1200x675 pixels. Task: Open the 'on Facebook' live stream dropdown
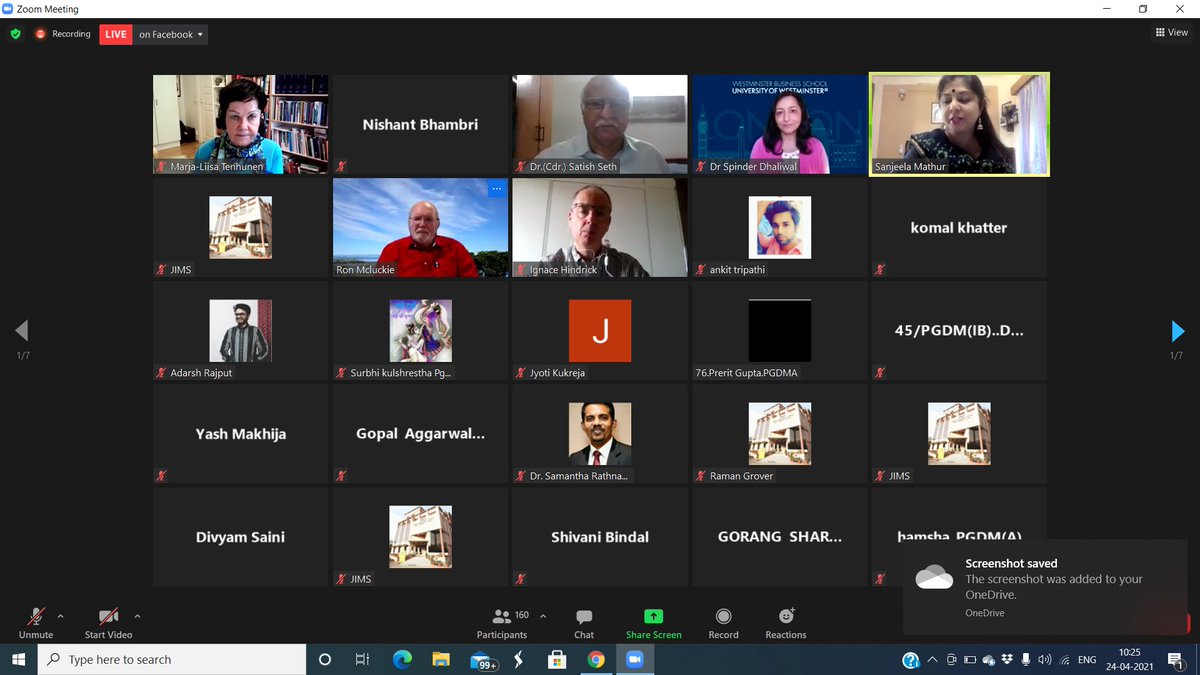tap(168, 33)
